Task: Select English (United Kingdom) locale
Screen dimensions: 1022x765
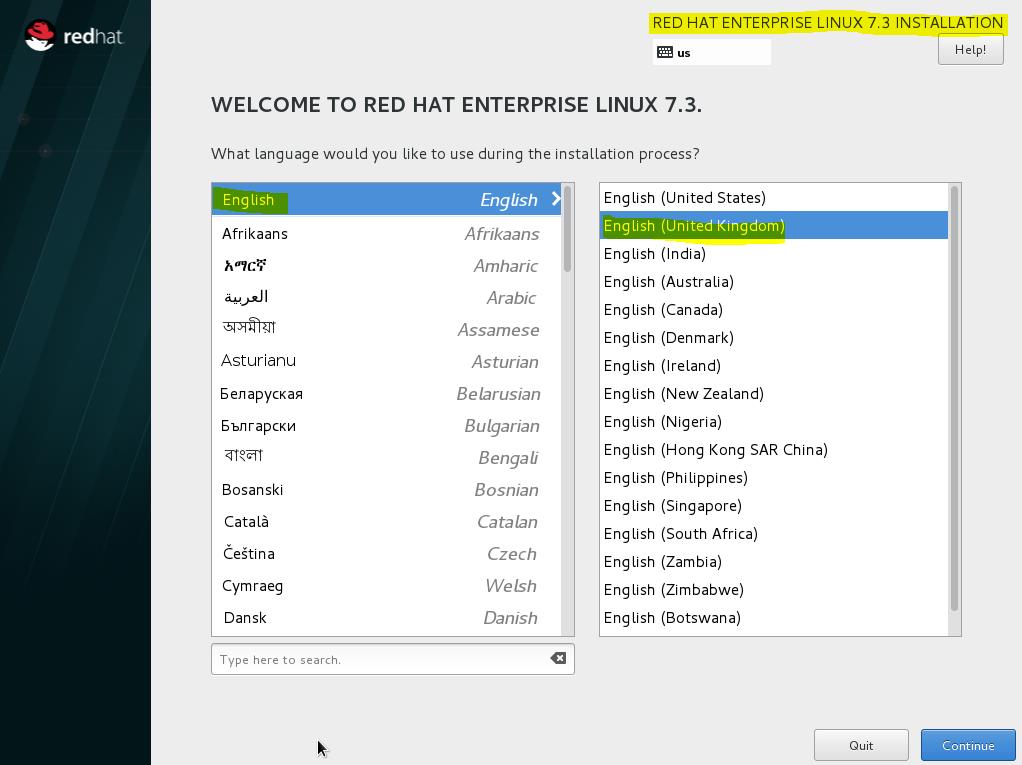Action: coord(774,225)
